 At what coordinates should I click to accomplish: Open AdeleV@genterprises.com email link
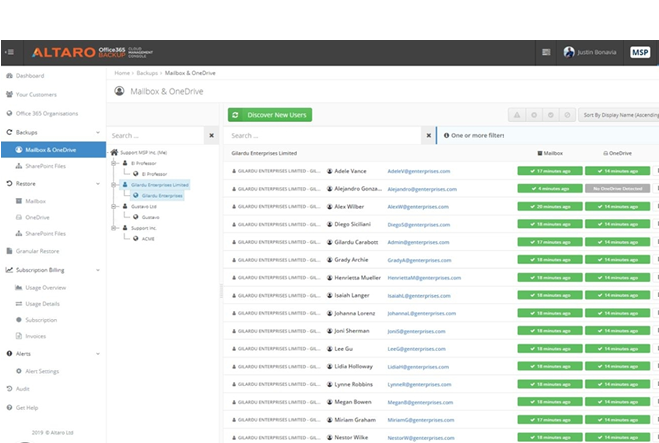[x=419, y=171]
